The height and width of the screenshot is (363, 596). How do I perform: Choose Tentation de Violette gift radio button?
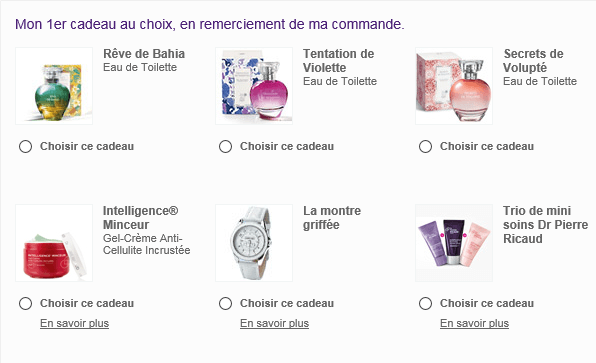tap(225, 146)
